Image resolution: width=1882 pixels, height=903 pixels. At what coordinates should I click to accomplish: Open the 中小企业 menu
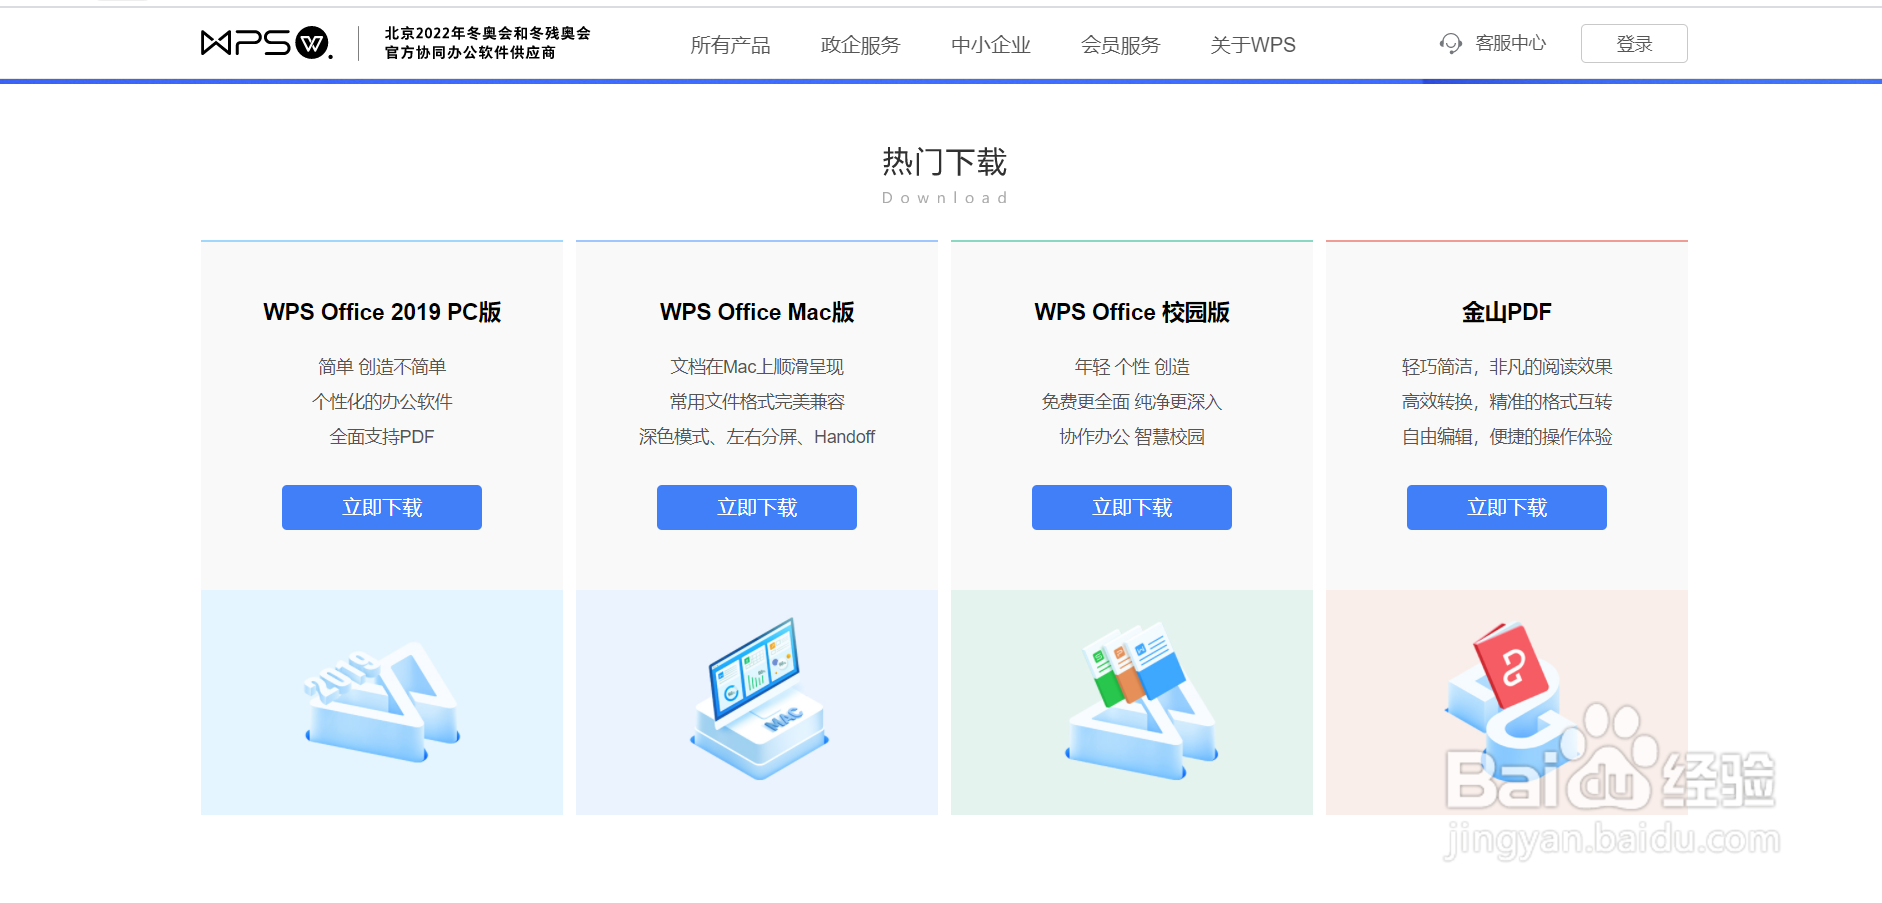point(990,45)
